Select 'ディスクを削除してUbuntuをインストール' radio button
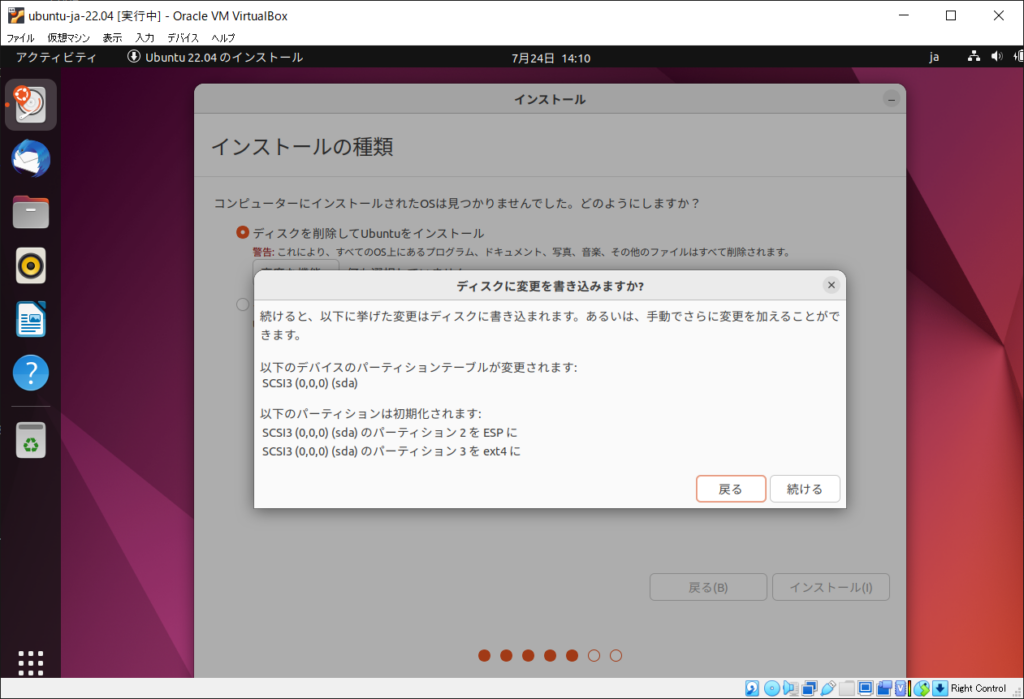 (x=242, y=232)
